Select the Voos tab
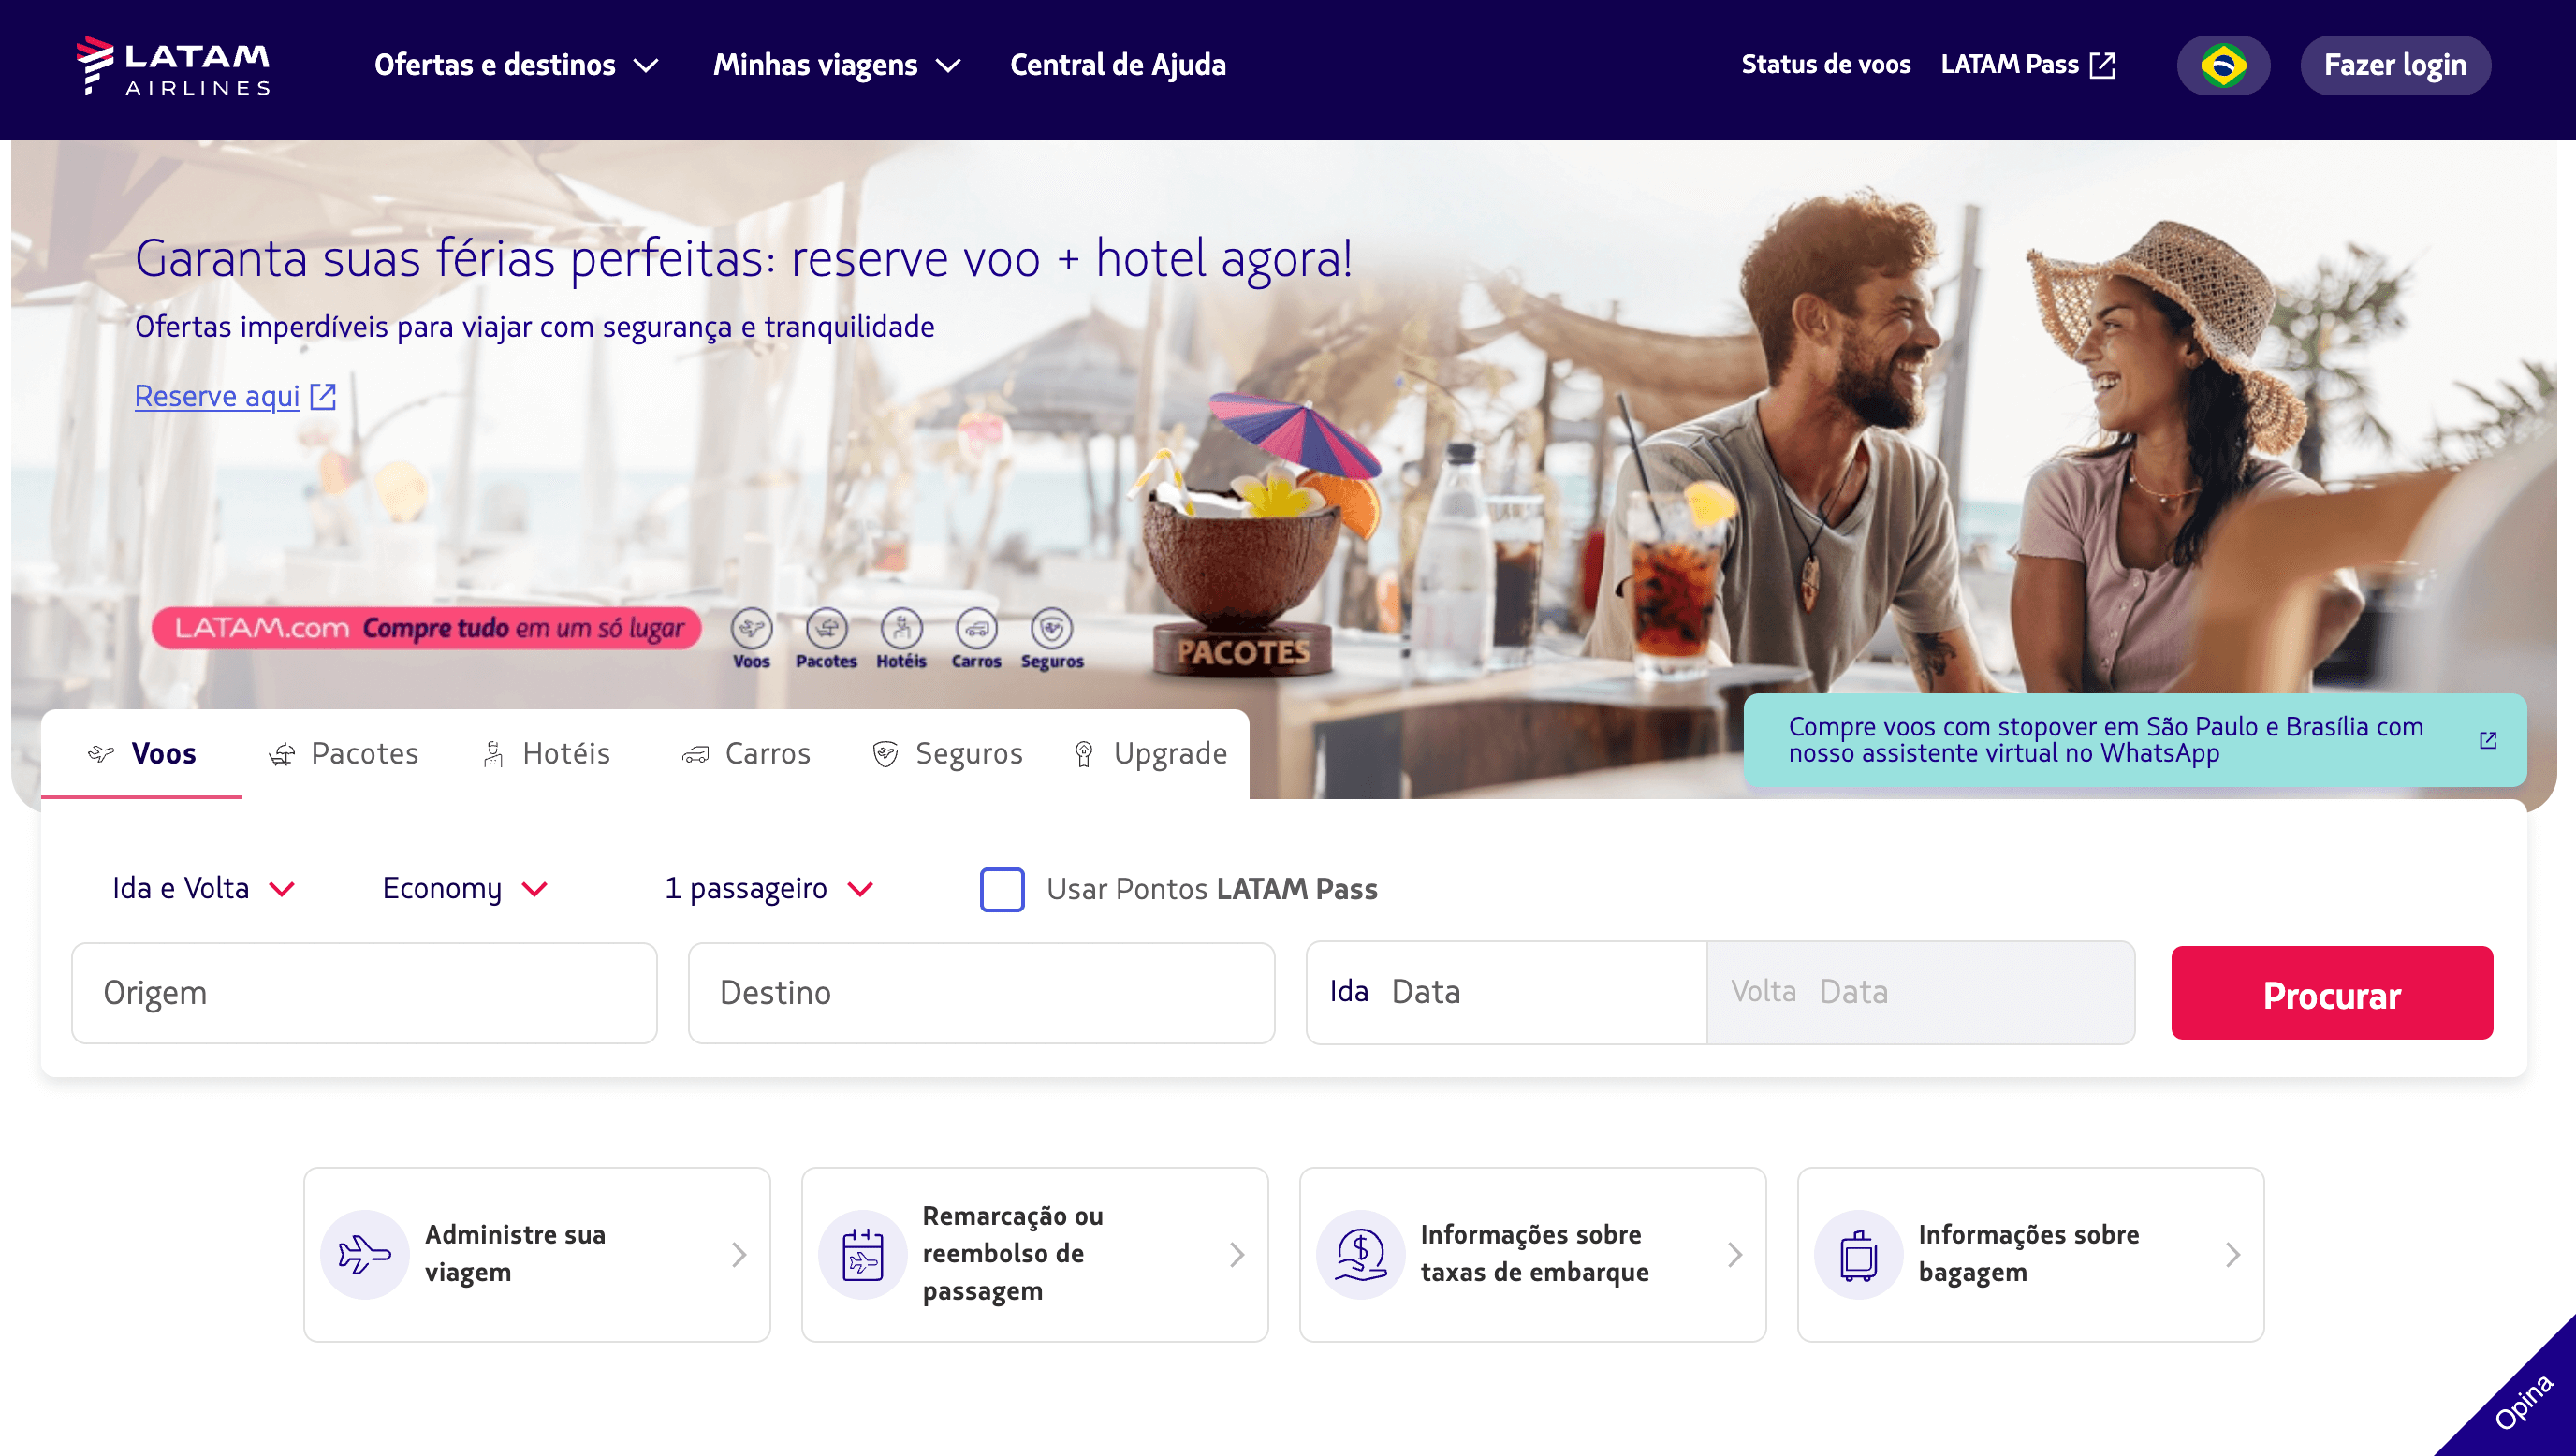Image resolution: width=2576 pixels, height=1456 pixels. [x=142, y=754]
